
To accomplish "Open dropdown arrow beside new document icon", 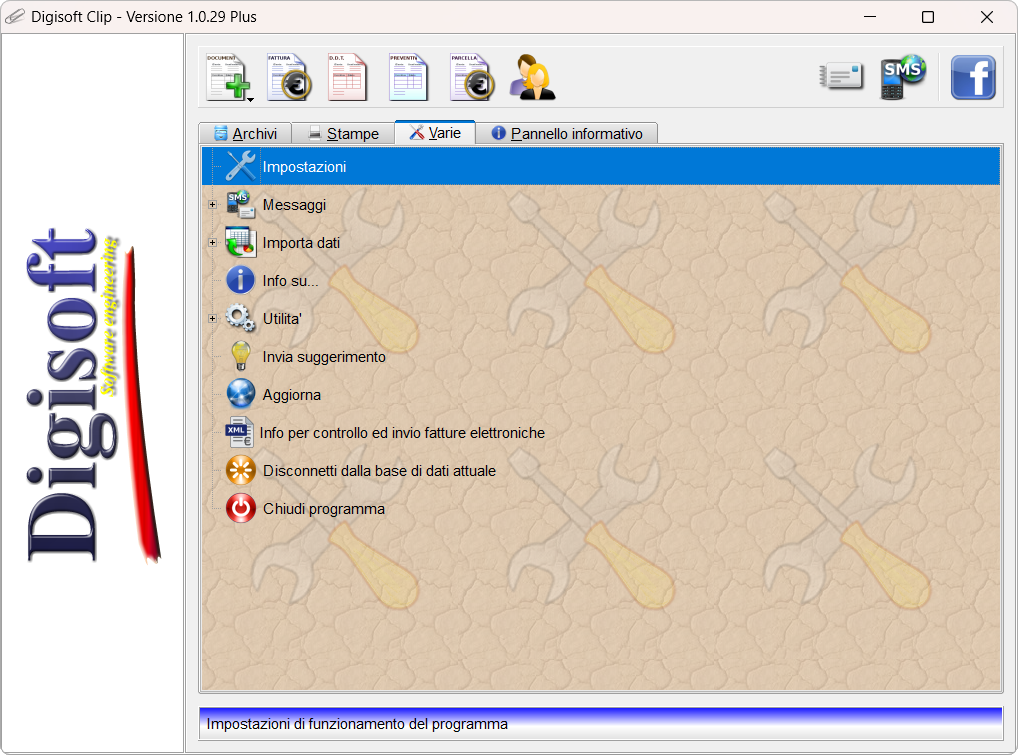I will tap(251, 99).
